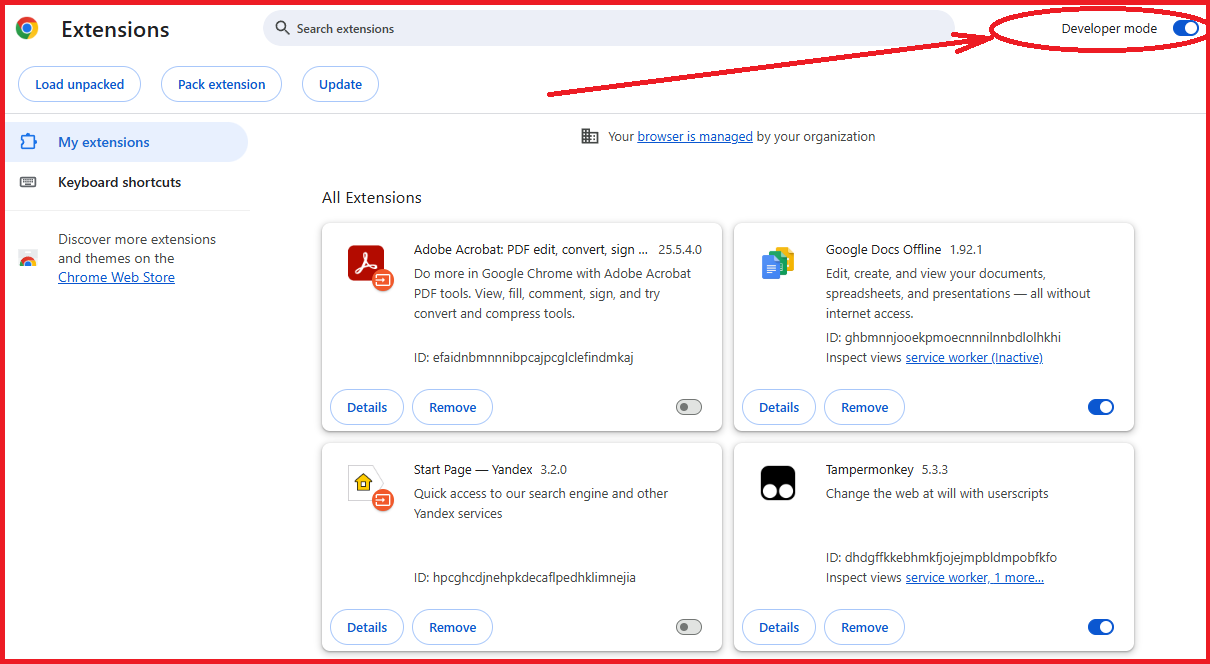Click the Extensions page title
This screenshot has width=1210, height=664.
115,29
